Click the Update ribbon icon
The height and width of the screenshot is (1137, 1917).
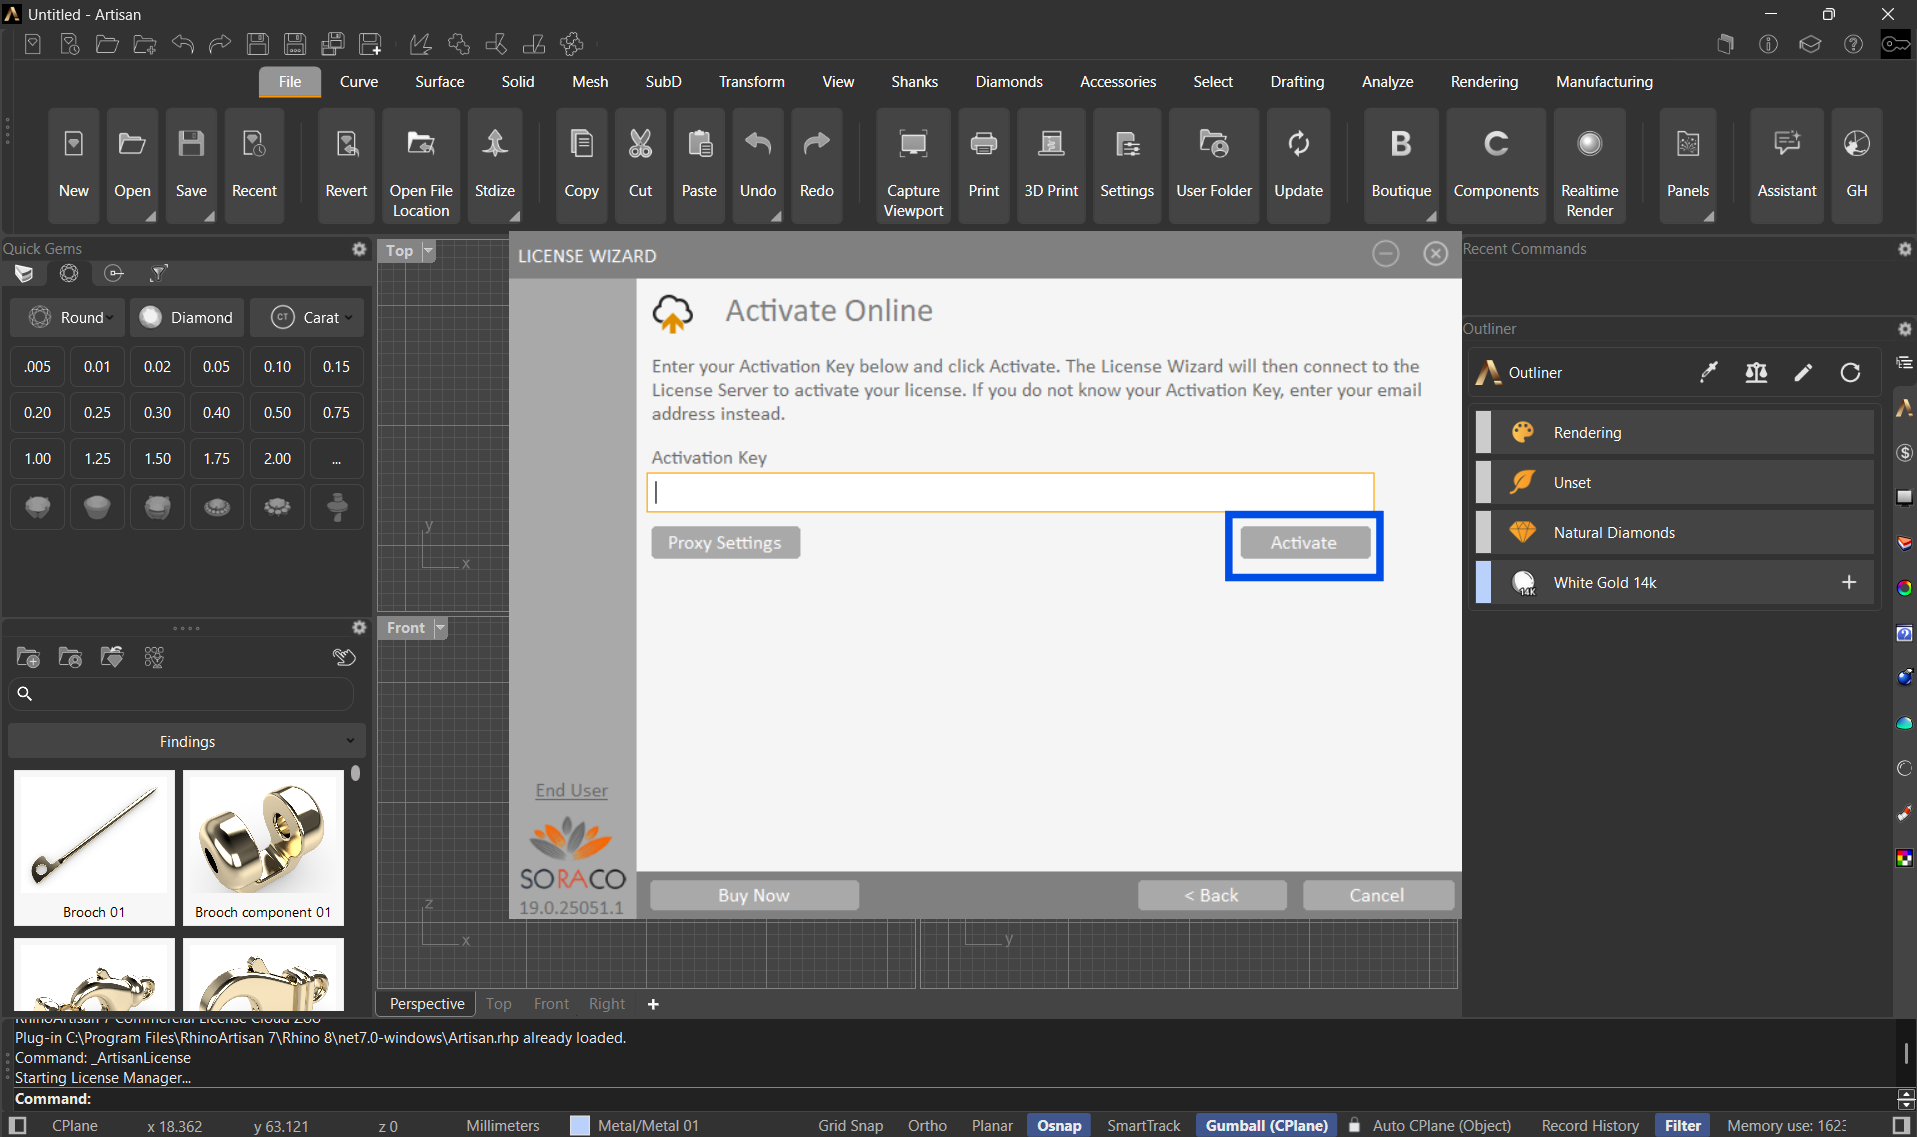coord(1298,164)
